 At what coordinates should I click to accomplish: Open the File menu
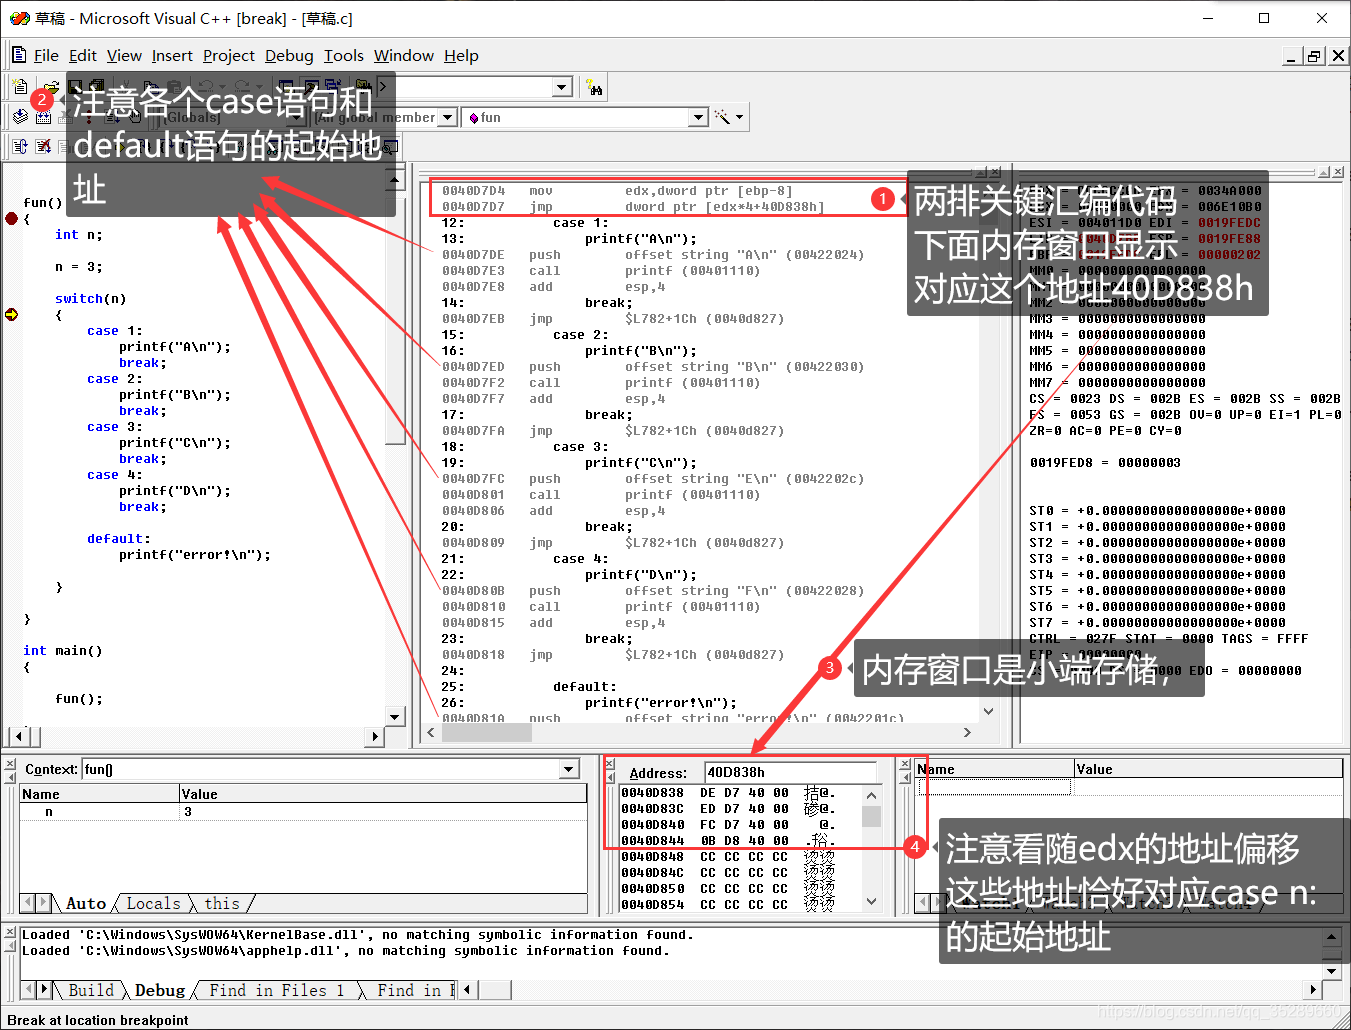point(46,55)
